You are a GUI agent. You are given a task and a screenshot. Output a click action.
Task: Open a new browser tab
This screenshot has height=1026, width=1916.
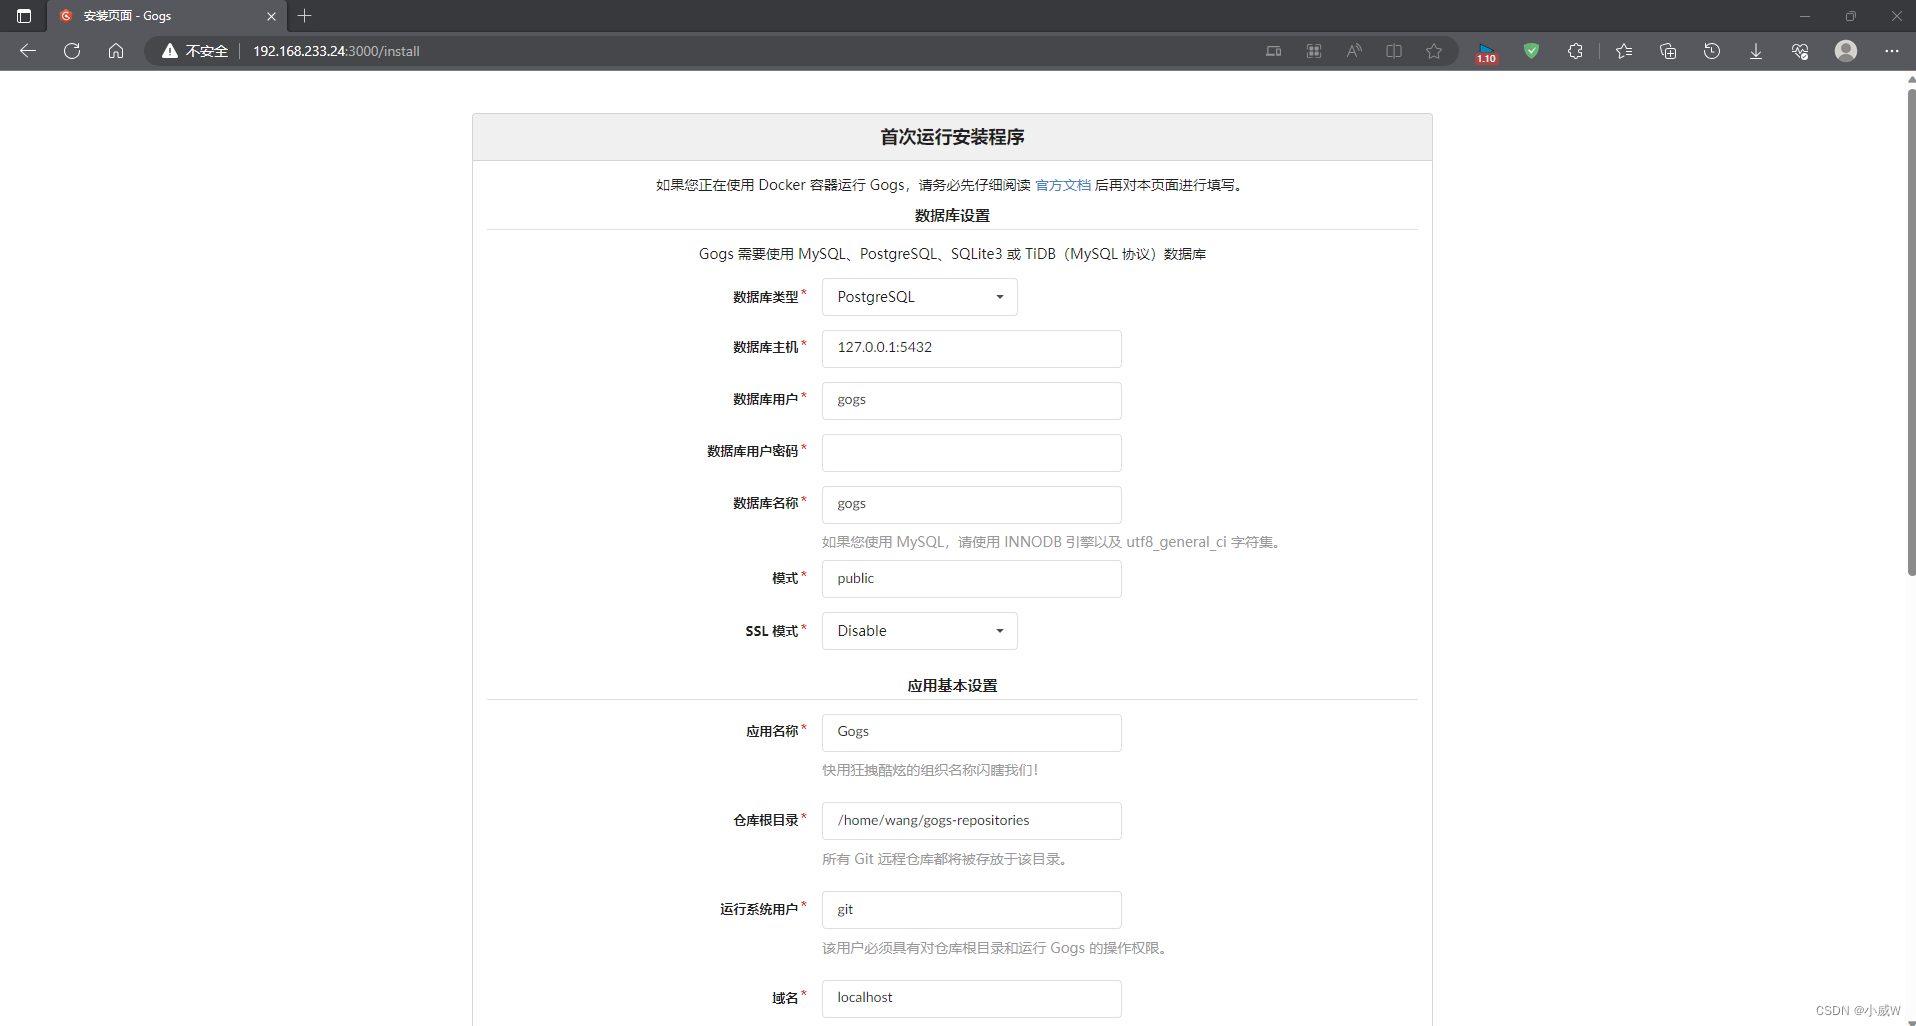(305, 16)
